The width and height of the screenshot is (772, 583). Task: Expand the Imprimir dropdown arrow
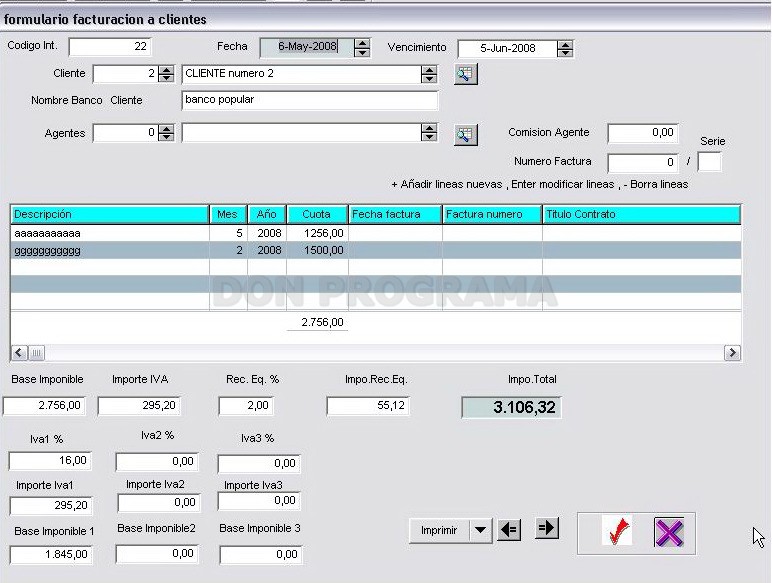(x=481, y=530)
